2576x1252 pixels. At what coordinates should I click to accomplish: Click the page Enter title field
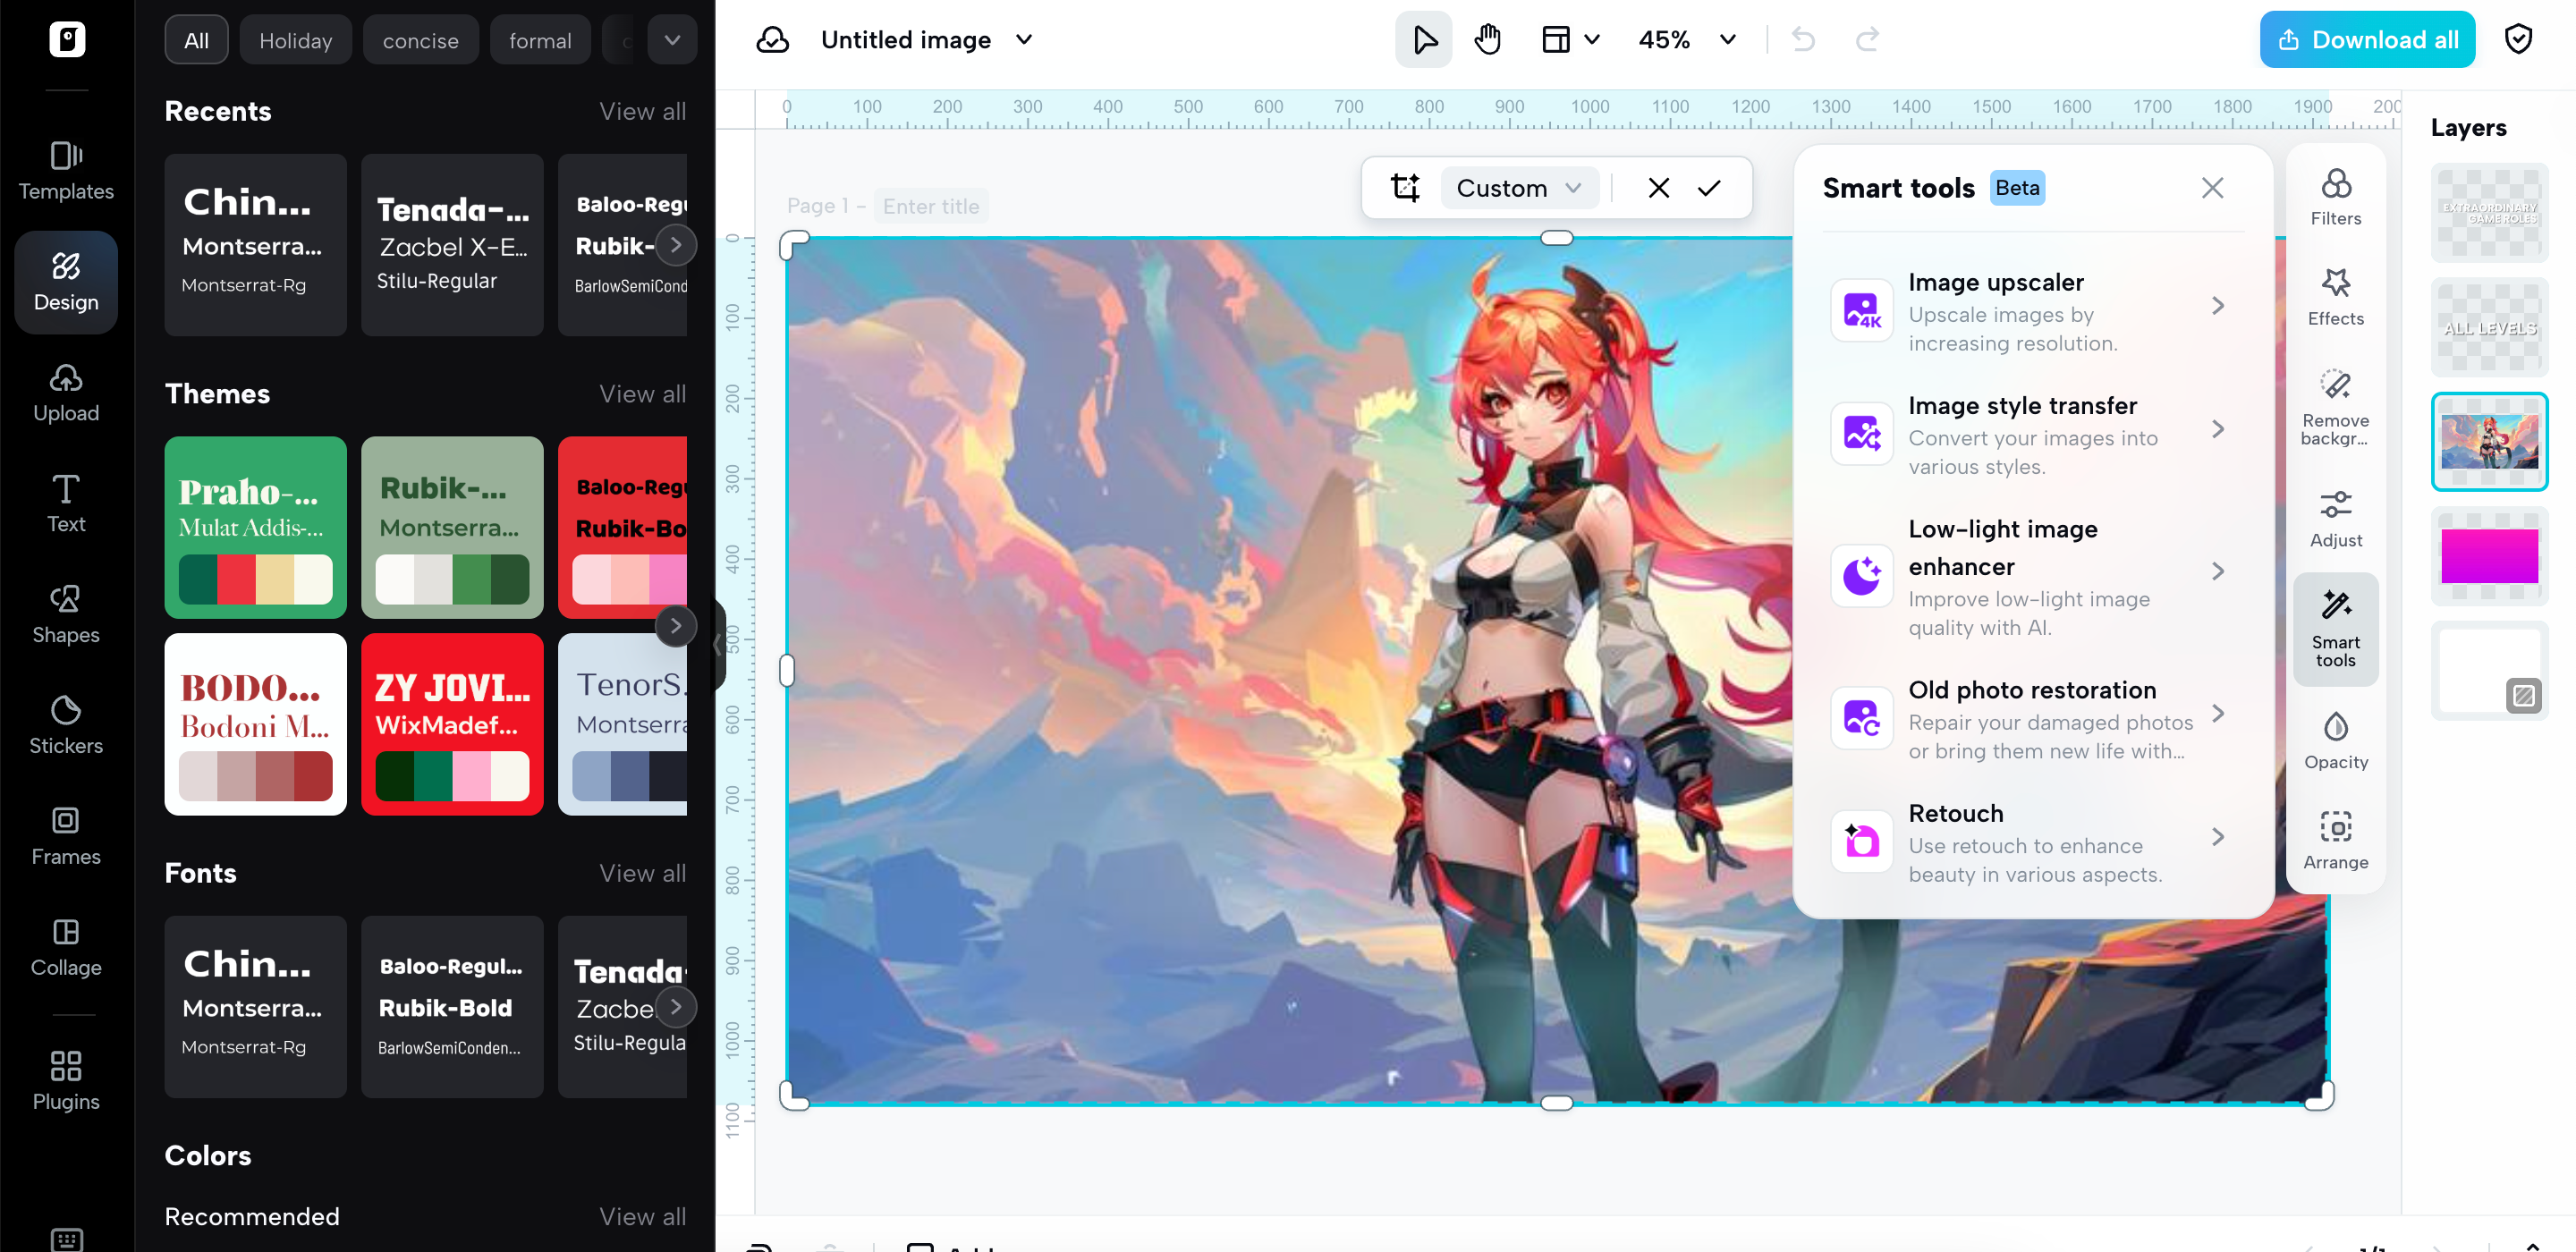coord(931,206)
